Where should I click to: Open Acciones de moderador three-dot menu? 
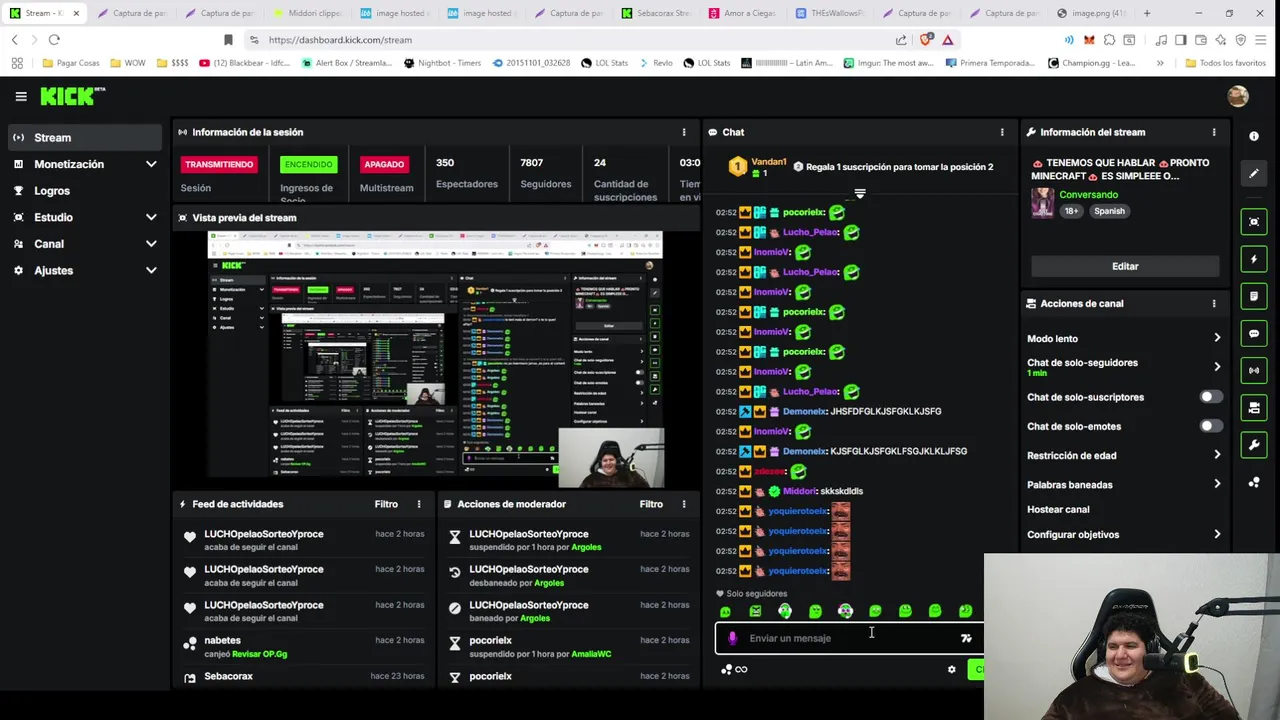tap(684, 504)
